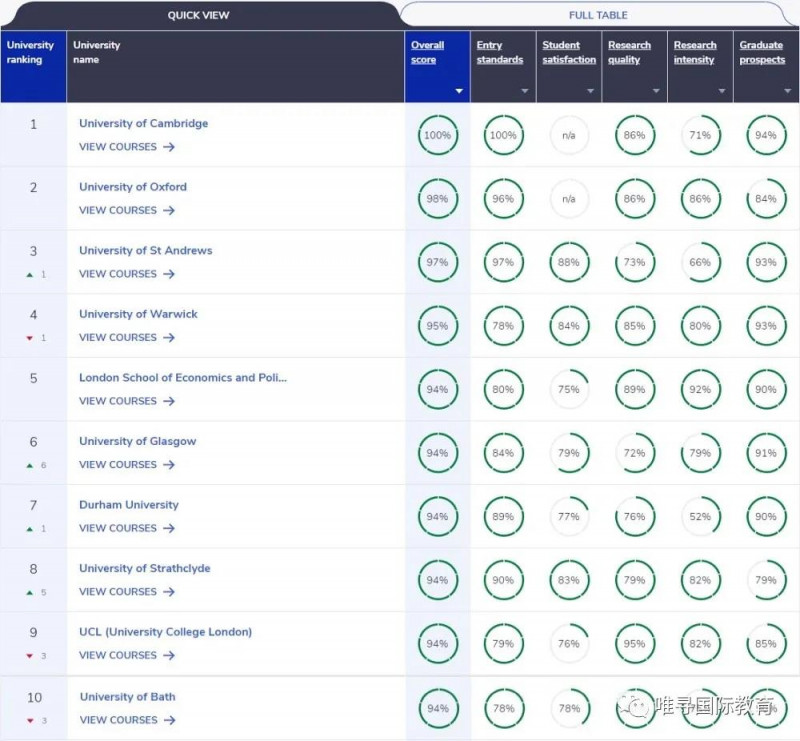Click Cambridge n/a student satisfaction circle
The height and width of the screenshot is (741, 800).
click(569, 135)
